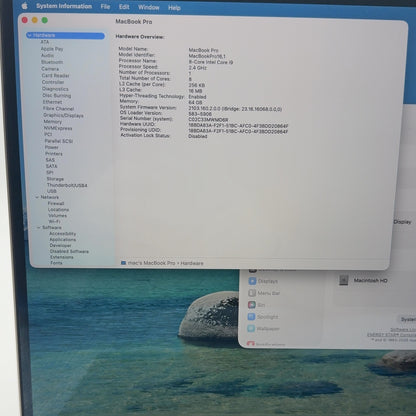Click the Menu Bar settings icon
This screenshot has height=416, width=416.
click(252, 293)
